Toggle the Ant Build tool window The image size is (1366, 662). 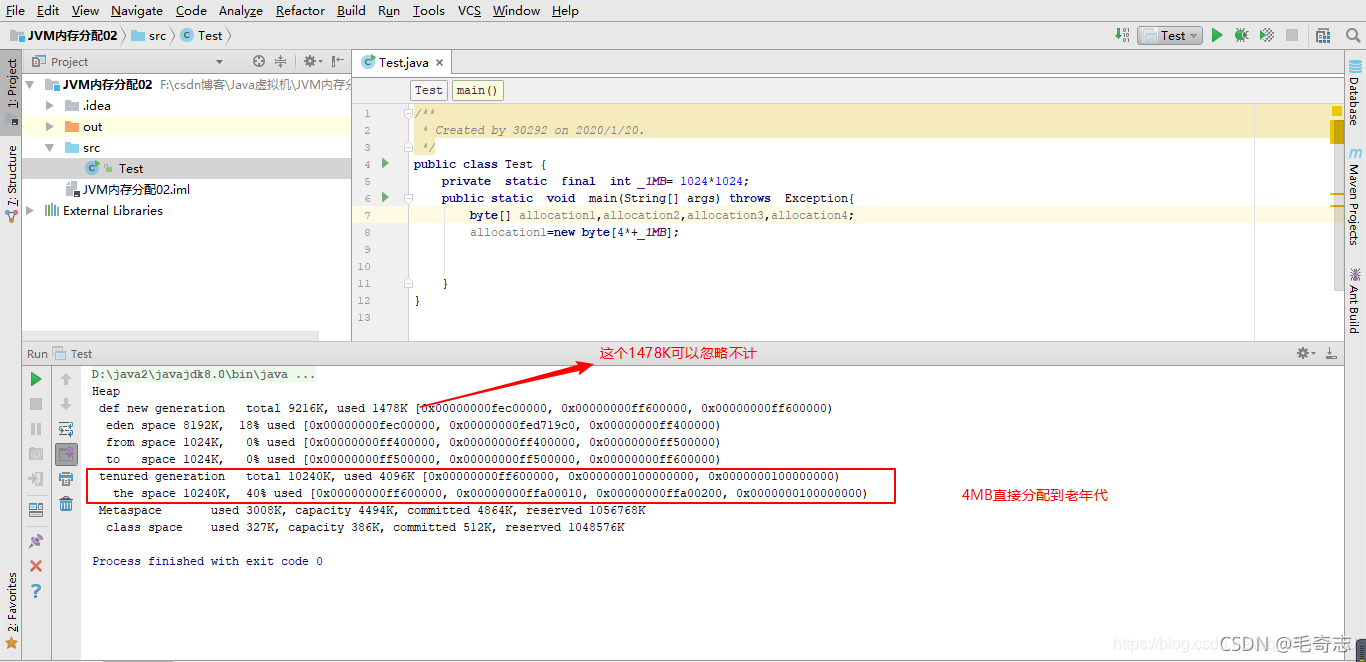tap(1354, 299)
